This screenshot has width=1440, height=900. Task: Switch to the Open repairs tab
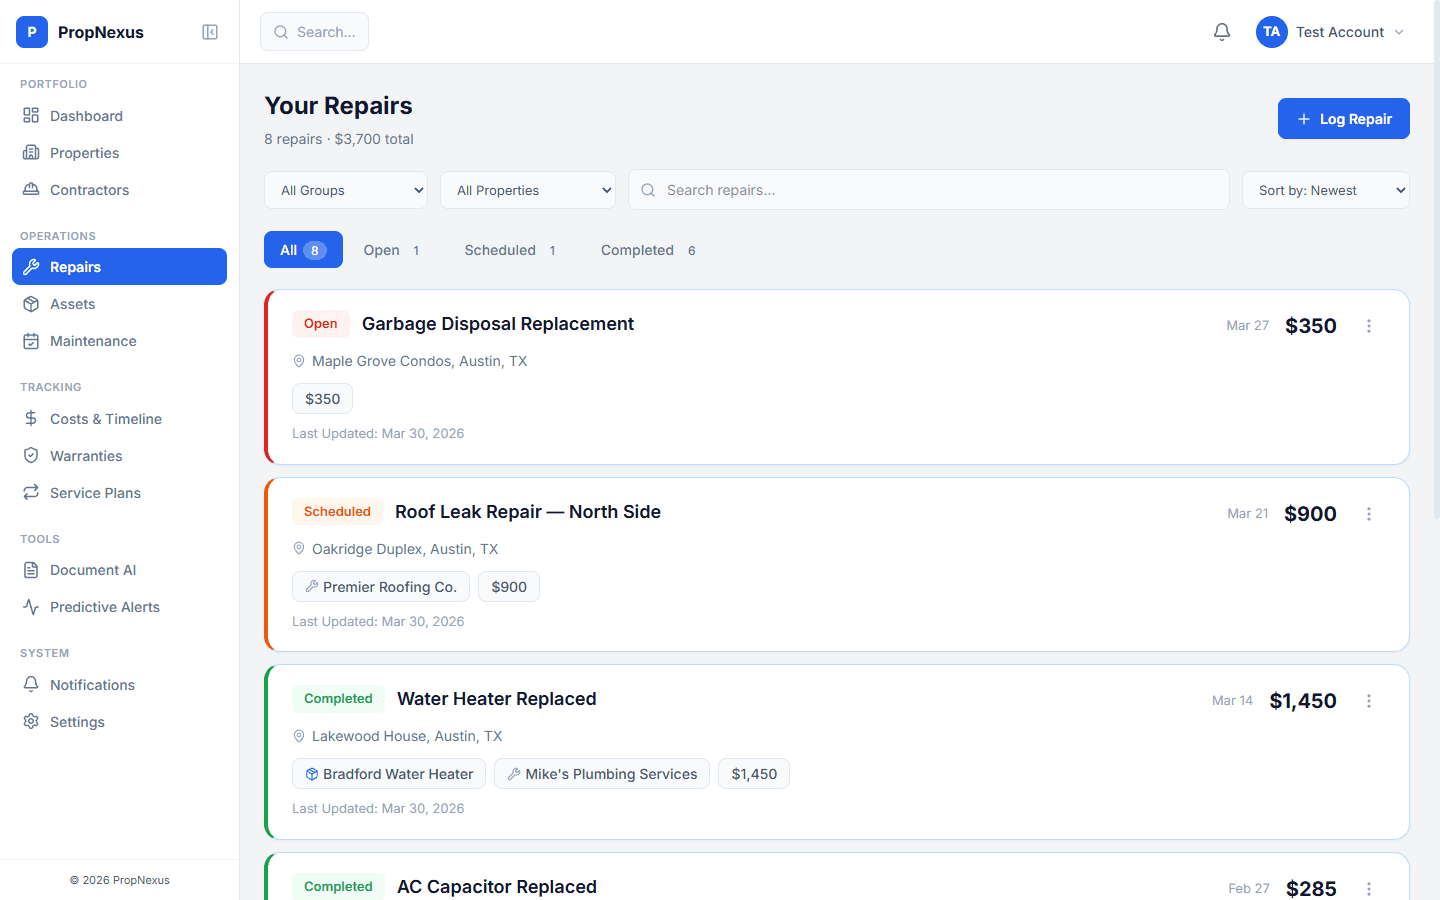click(x=391, y=250)
